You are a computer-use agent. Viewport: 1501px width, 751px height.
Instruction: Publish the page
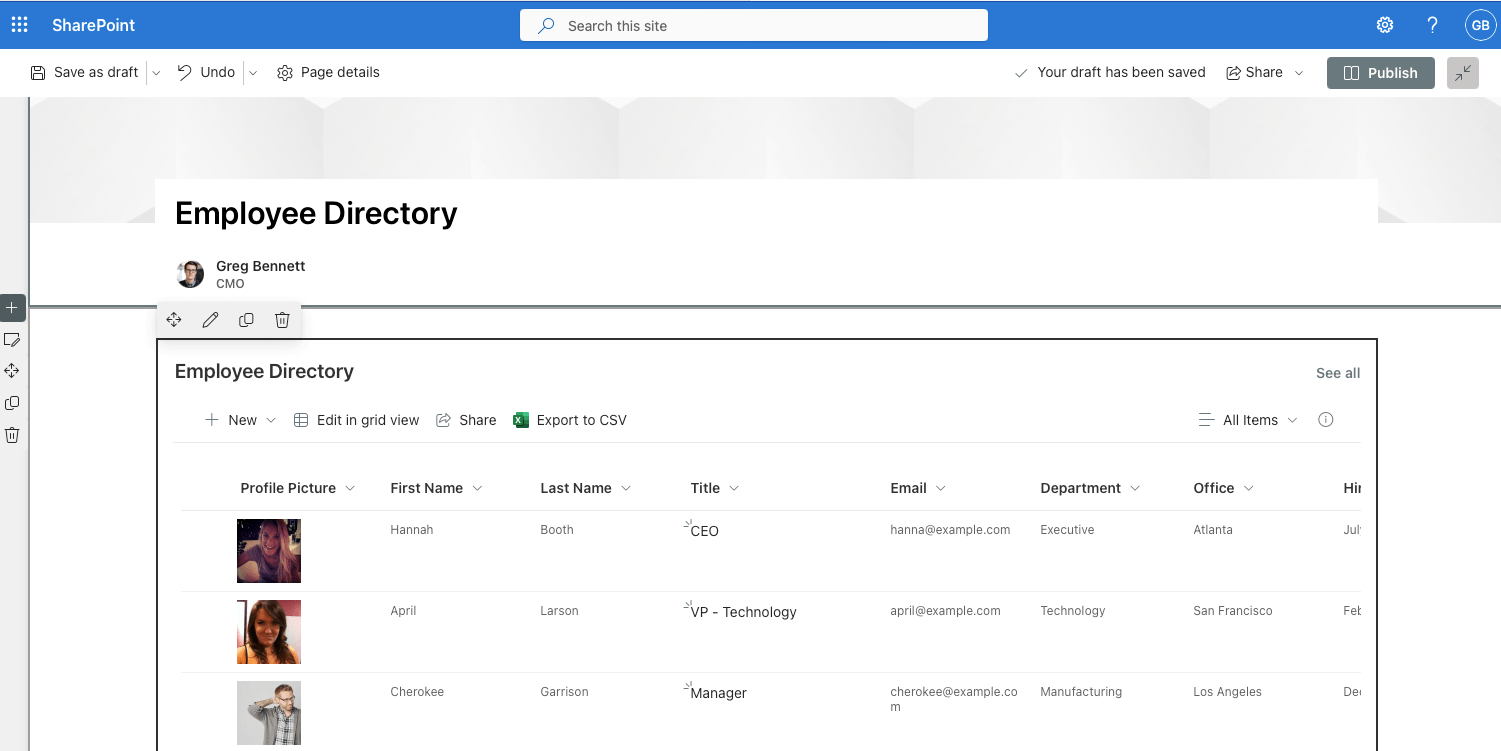1380,72
